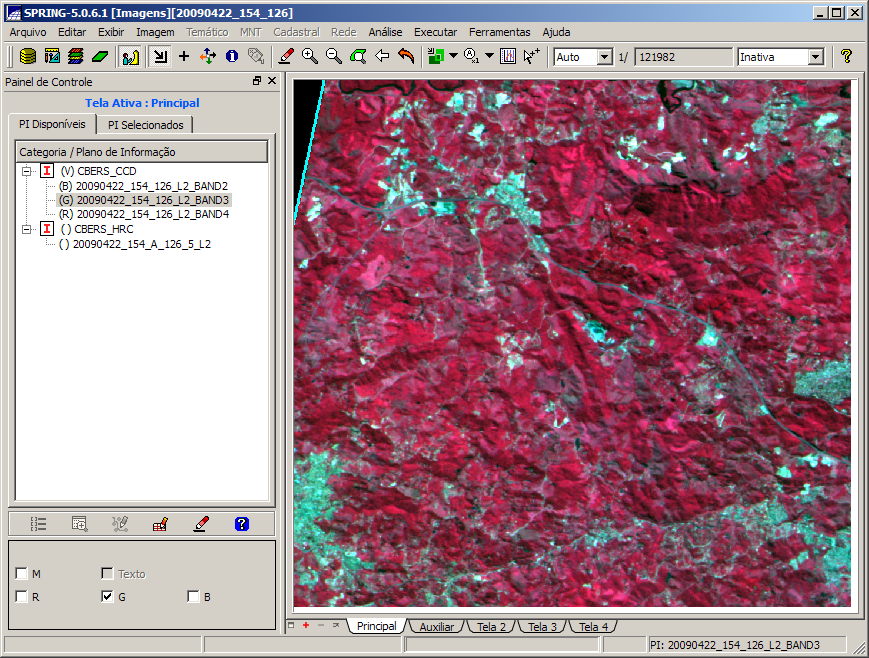Enable the B channel checkbox
The height and width of the screenshot is (658, 869).
point(193,597)
